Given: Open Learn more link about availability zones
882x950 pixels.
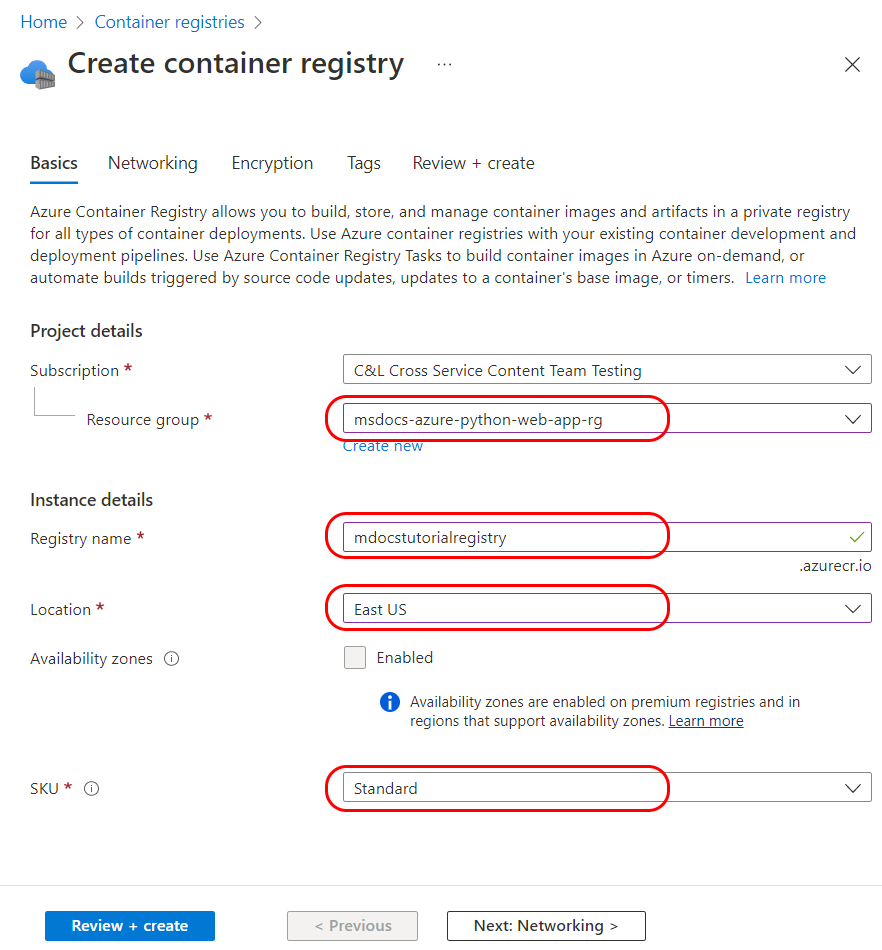Looking at the screenshot, I should [706, 721].
